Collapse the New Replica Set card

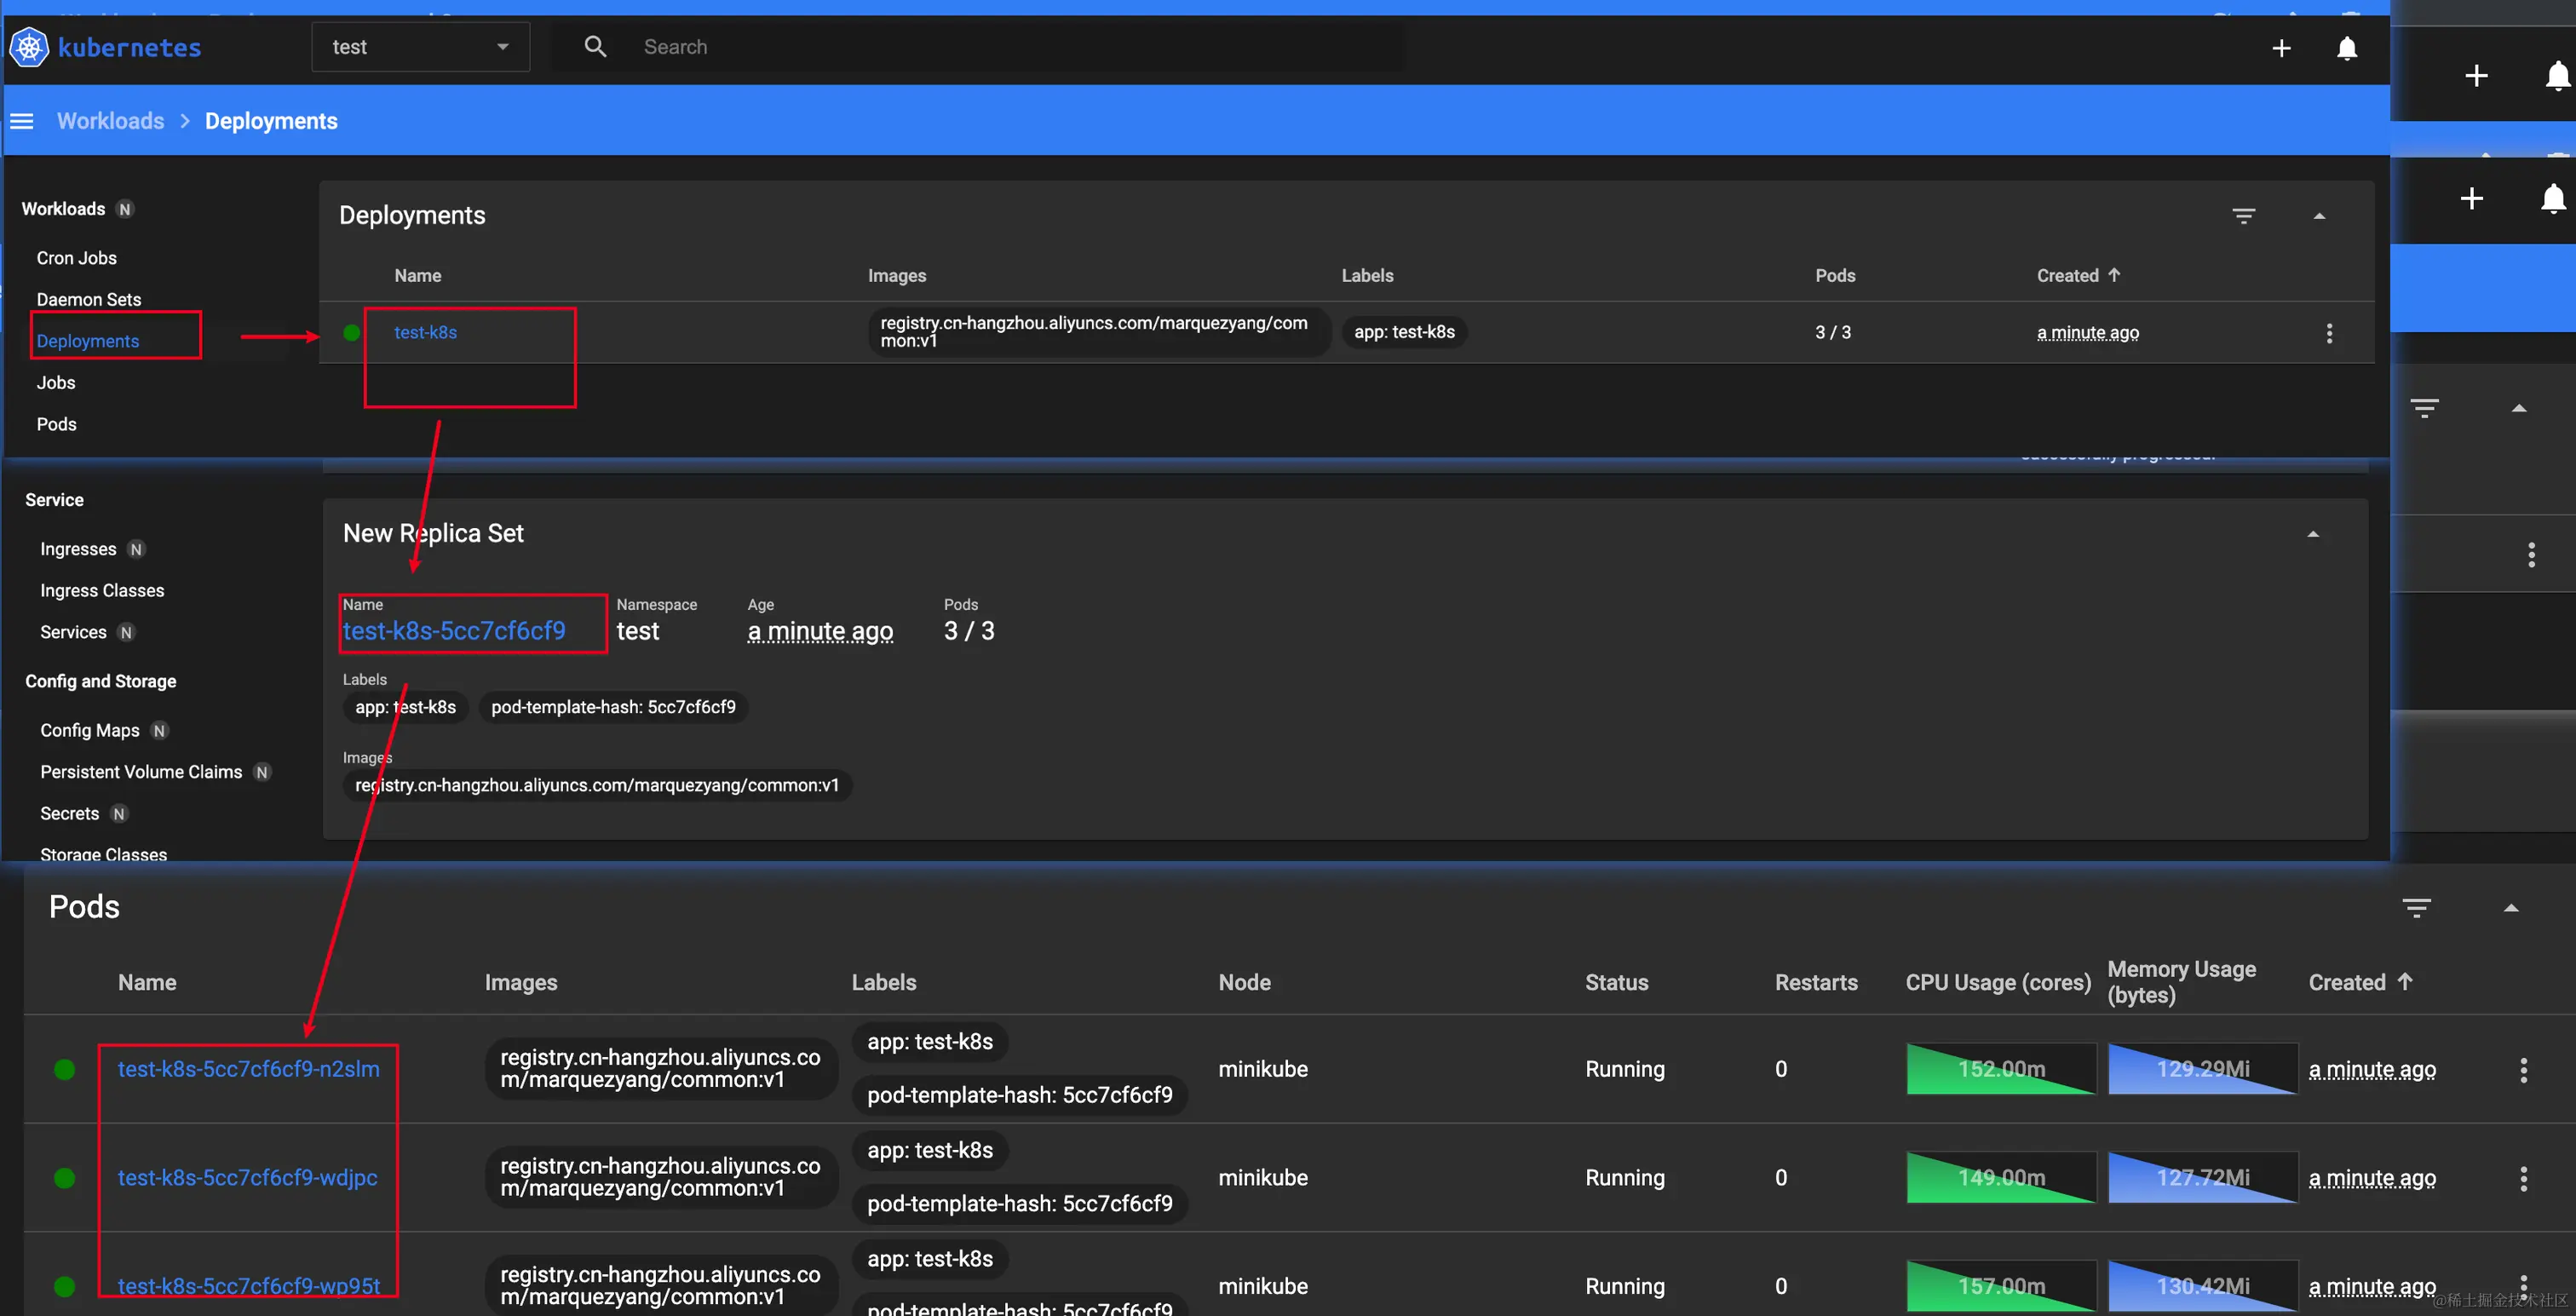2312,534
